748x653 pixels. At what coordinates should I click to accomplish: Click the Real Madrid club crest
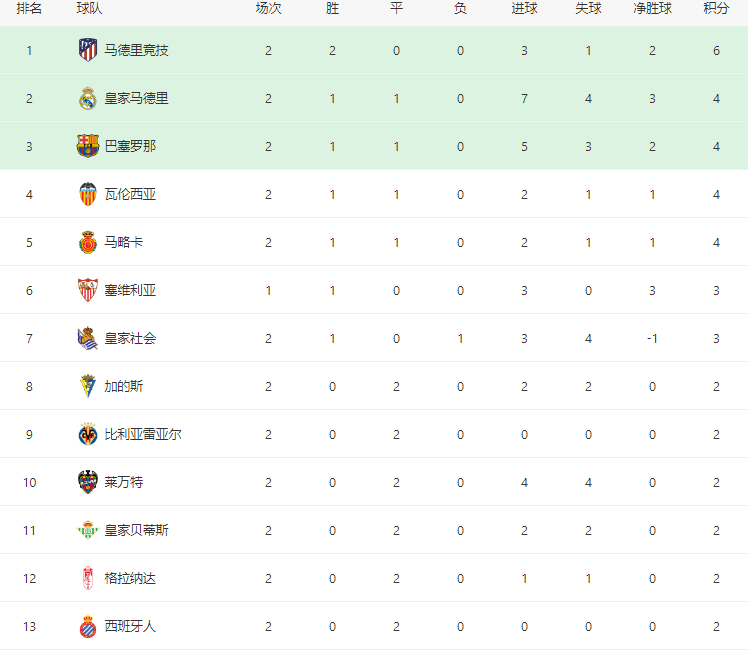(88, 98)
